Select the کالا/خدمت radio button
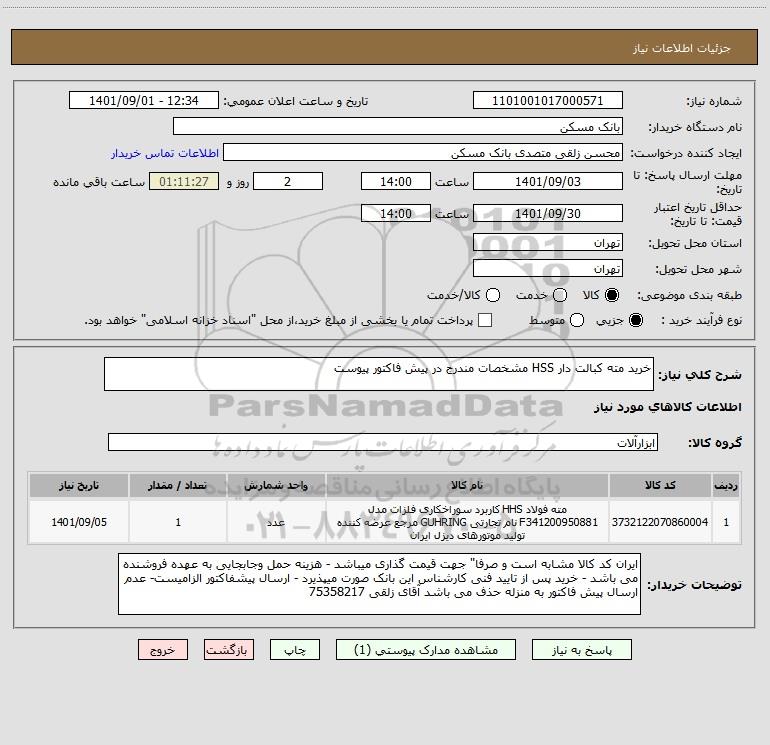Viewport: 770px width, 745px height. 493,295
